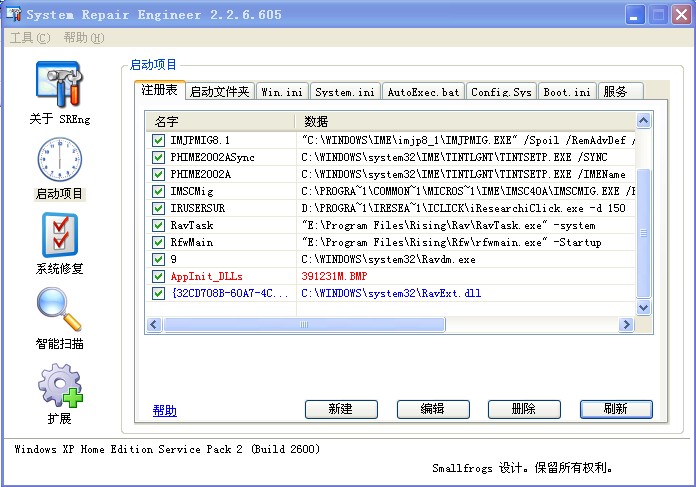Image resolution: width=696 pixels, height=487 pixels.
Task: Click the horizontal scrollbar thumb
Action: click(304, 325)
